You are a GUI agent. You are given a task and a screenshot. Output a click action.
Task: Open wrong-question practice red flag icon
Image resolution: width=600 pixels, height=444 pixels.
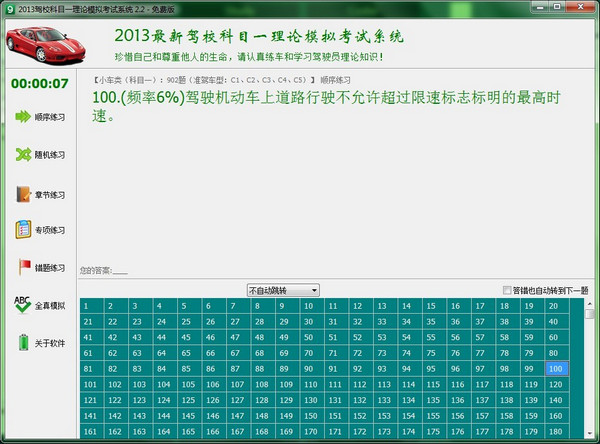click(22, 267)
